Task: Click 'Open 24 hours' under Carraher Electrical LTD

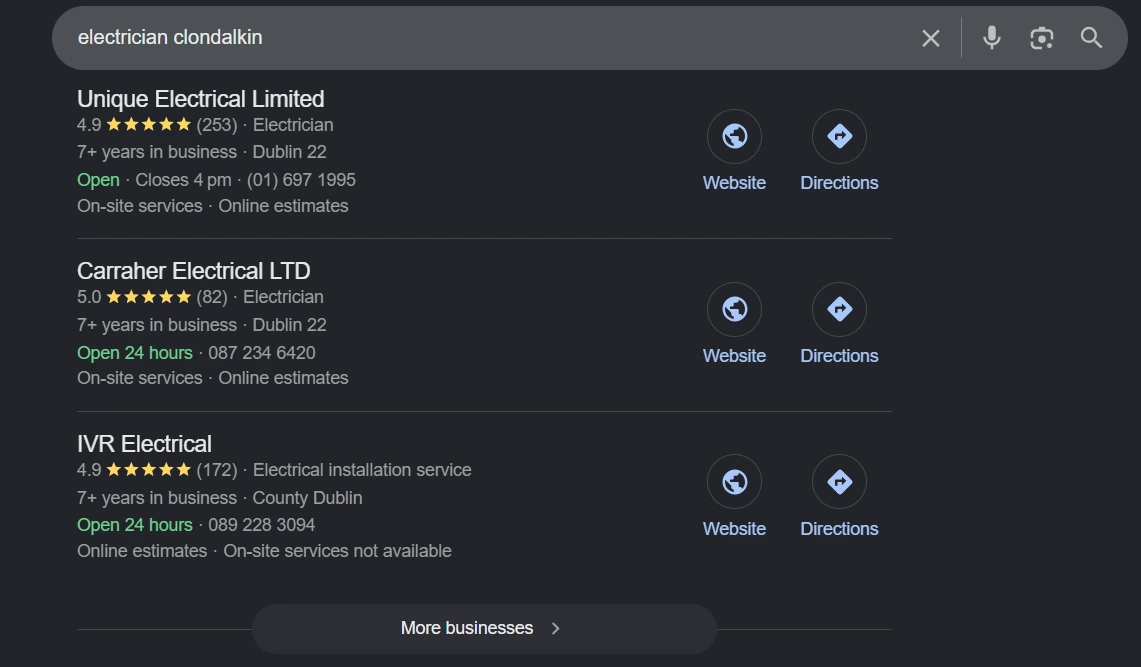Action: (135, 353)
